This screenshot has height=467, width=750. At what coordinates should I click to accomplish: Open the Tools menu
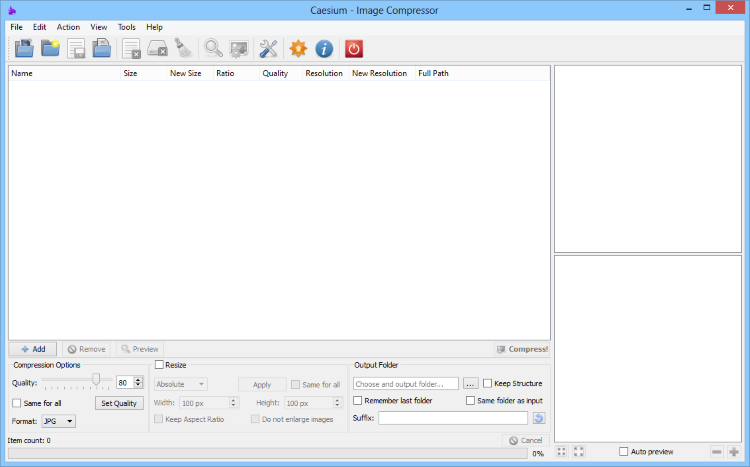[127, 27]
